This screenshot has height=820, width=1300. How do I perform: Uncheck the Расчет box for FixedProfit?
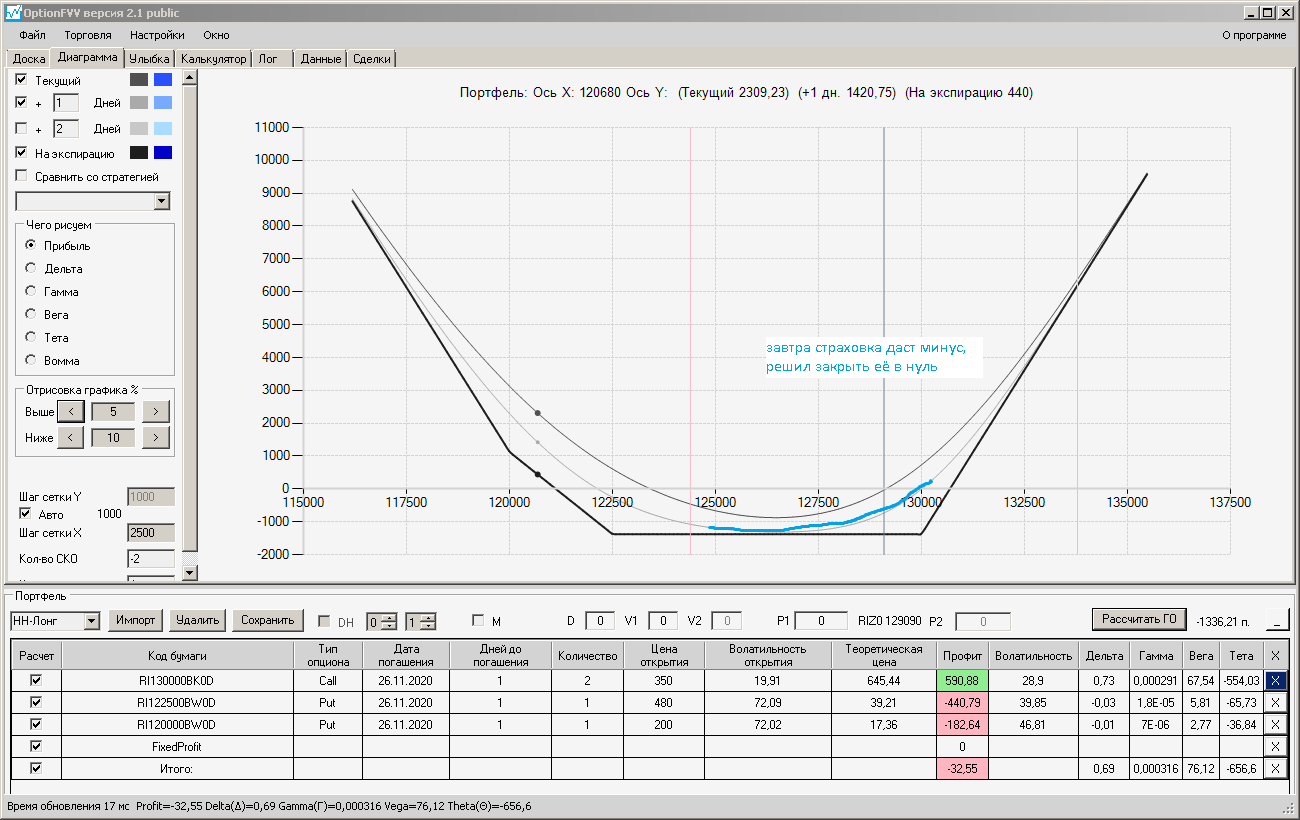(36, 746)
